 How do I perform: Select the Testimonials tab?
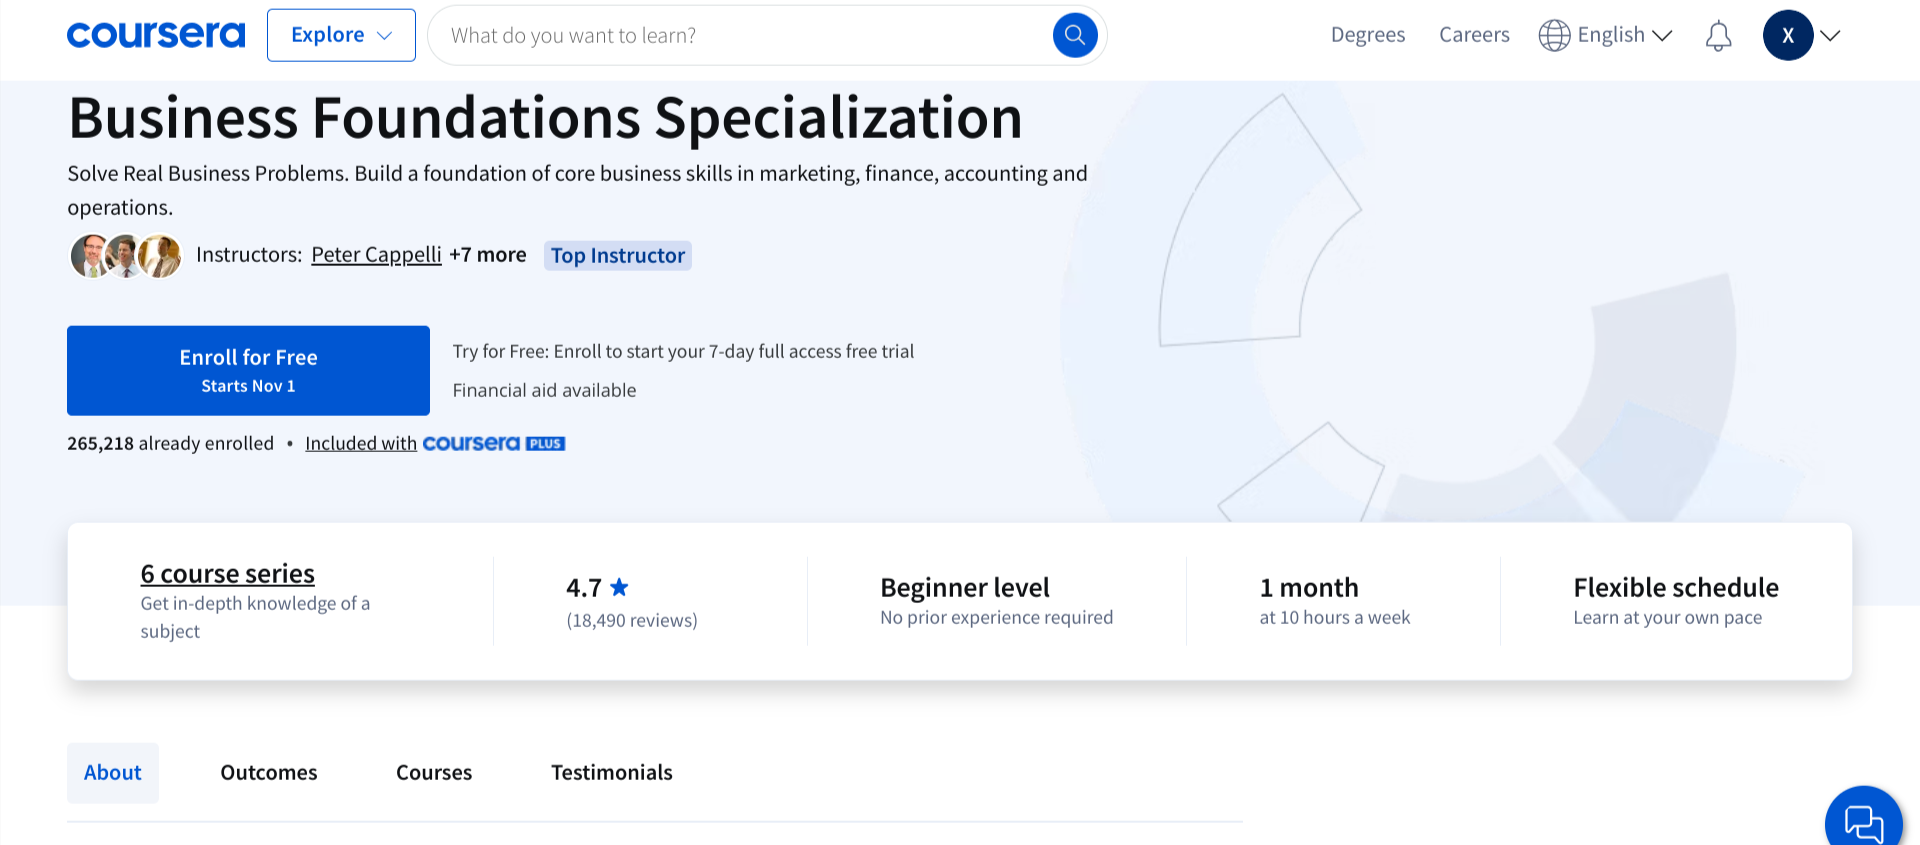pos(612,772)
